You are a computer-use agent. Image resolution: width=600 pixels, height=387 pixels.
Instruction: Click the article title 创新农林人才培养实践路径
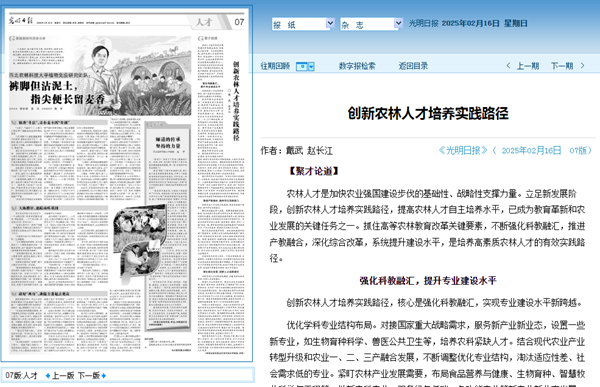click(x=428, y=113)
